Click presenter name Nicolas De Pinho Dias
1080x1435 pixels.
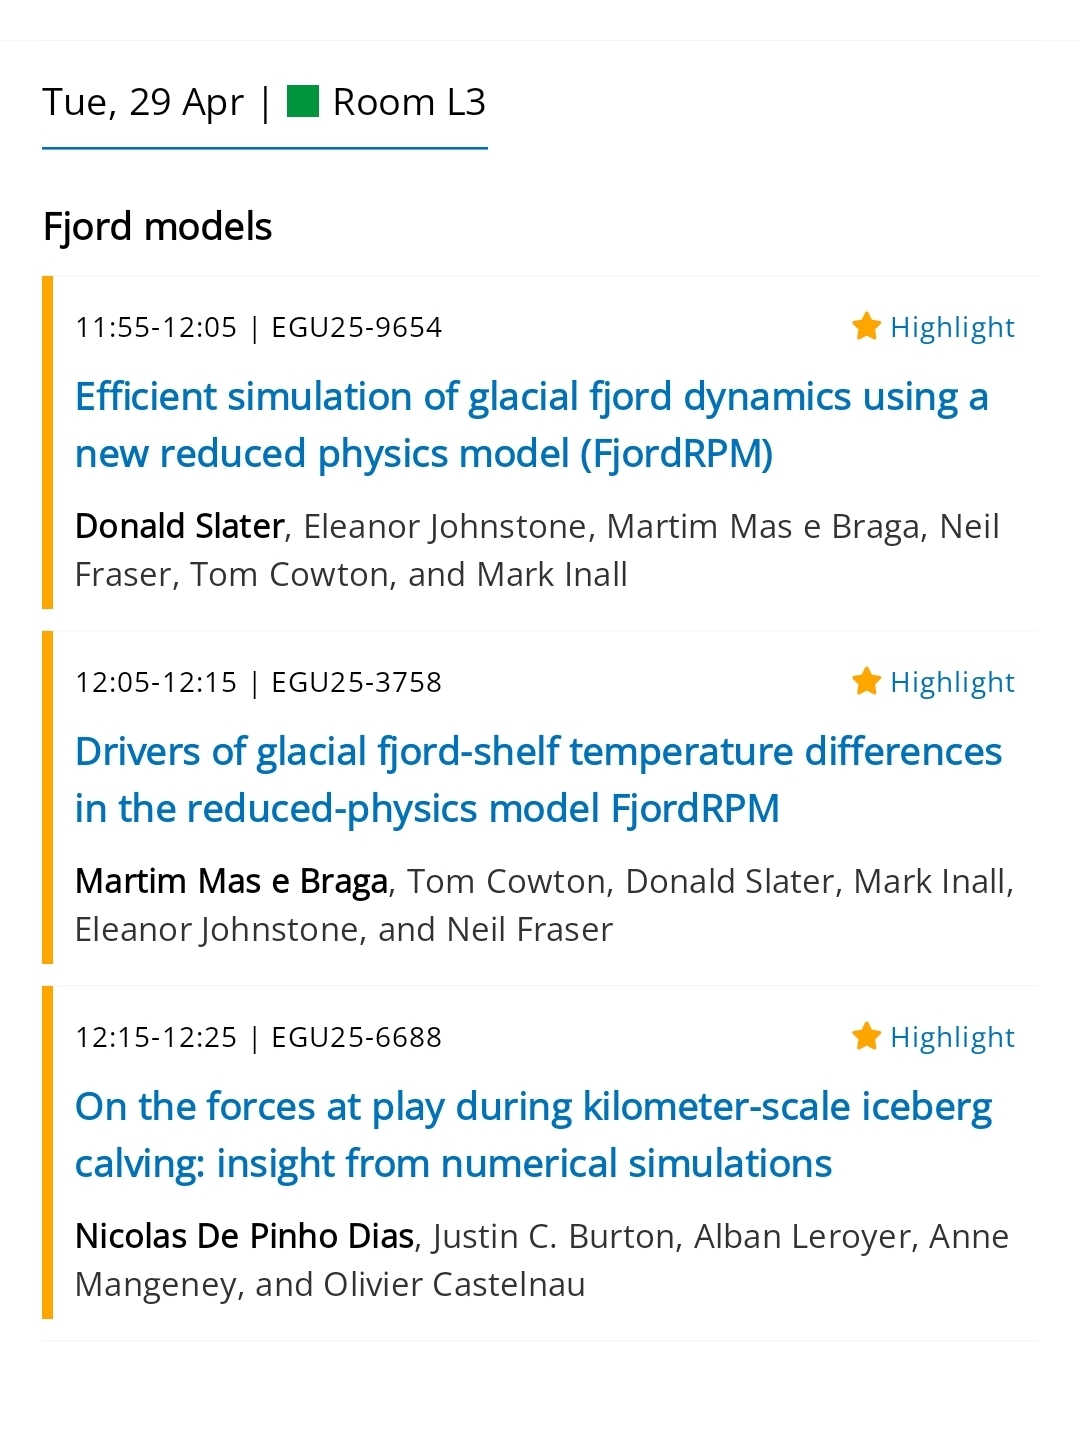click(244, 1236)
